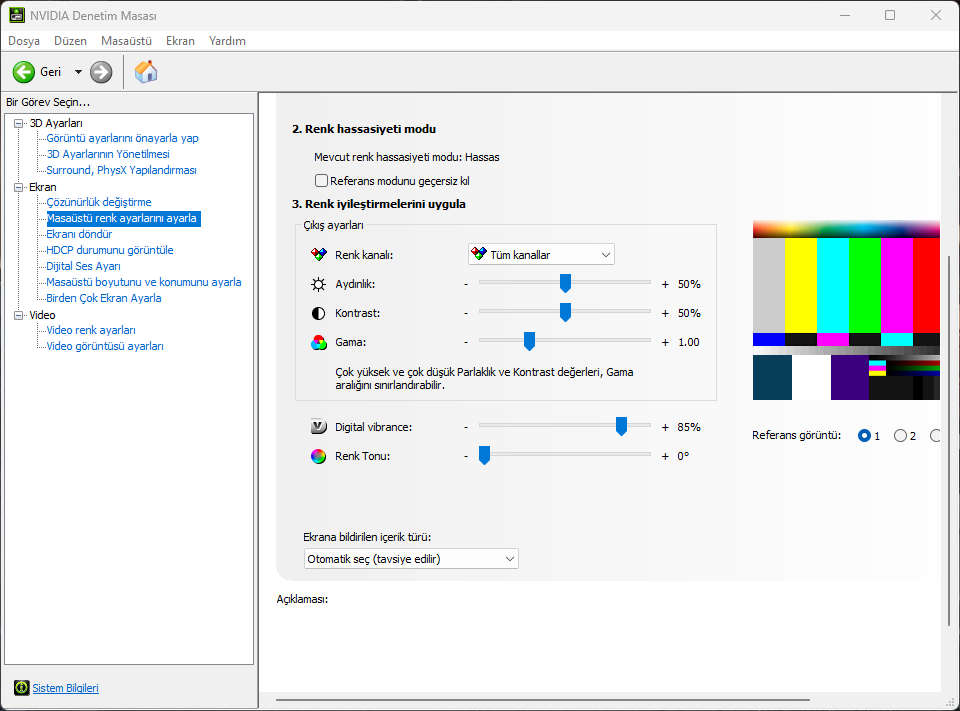Click the Renk Tonu color wheel icon

(318, 456)
